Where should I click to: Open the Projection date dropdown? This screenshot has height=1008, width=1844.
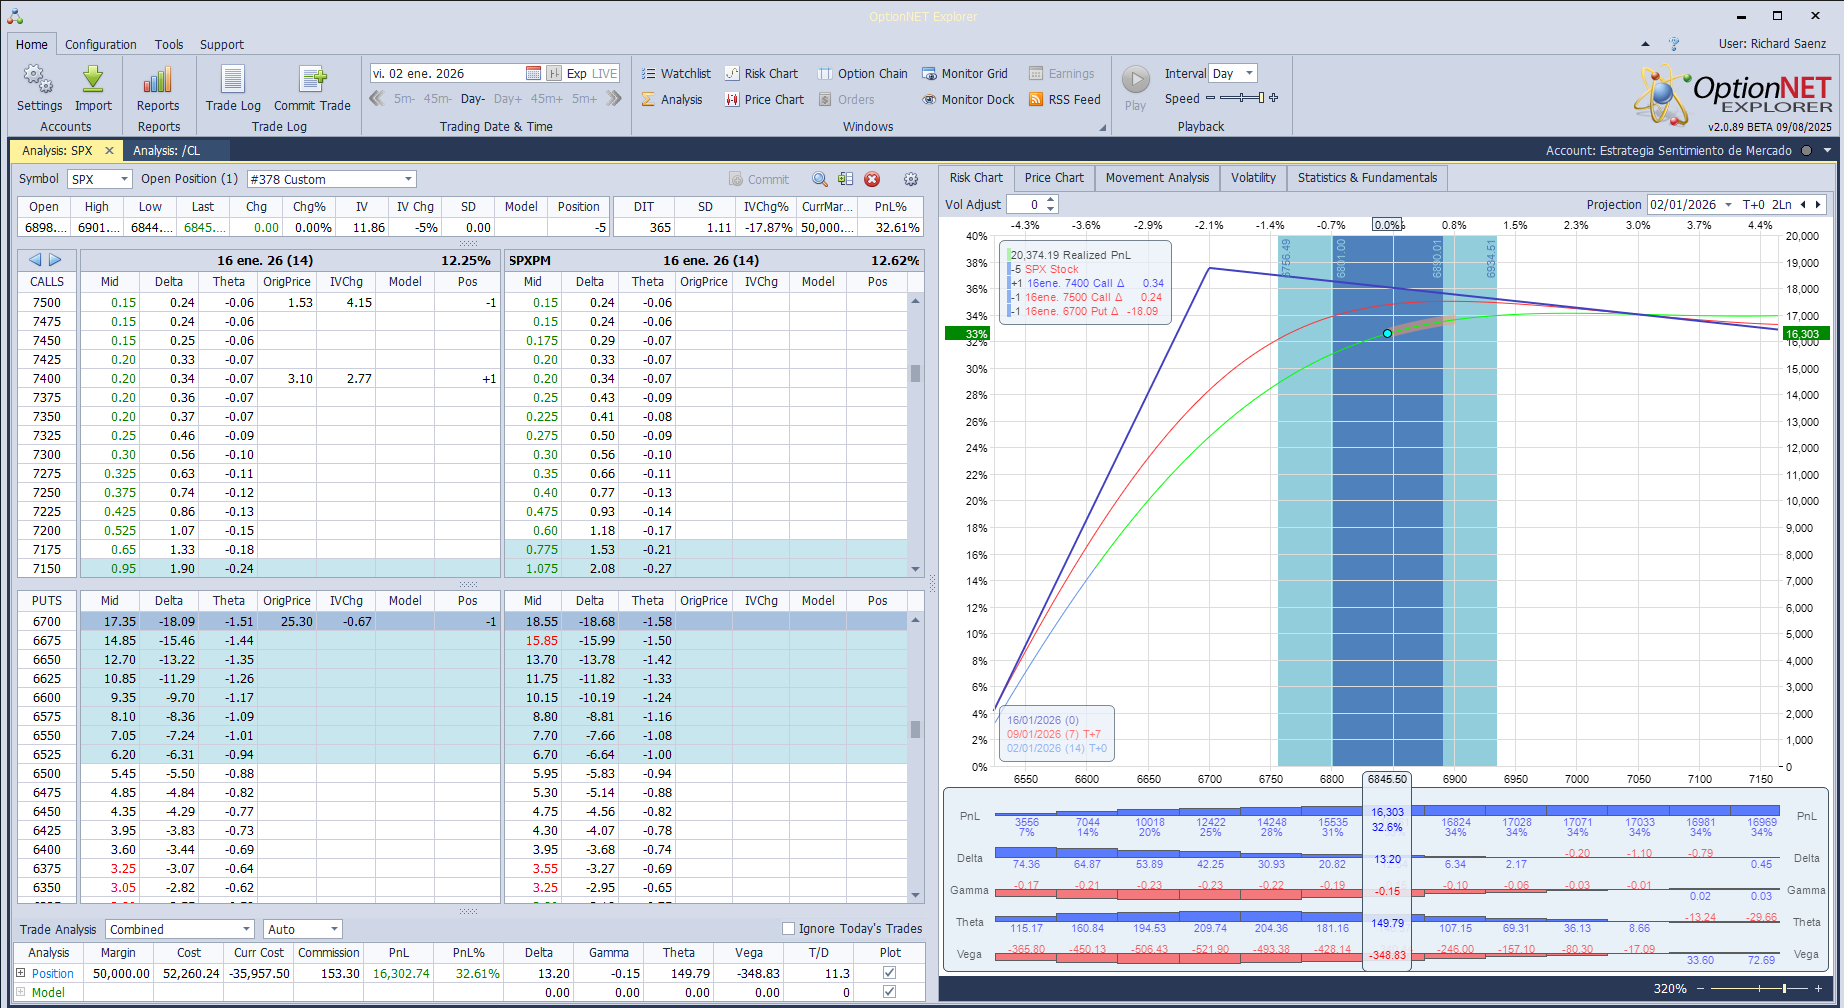(x=1728, y=204)
